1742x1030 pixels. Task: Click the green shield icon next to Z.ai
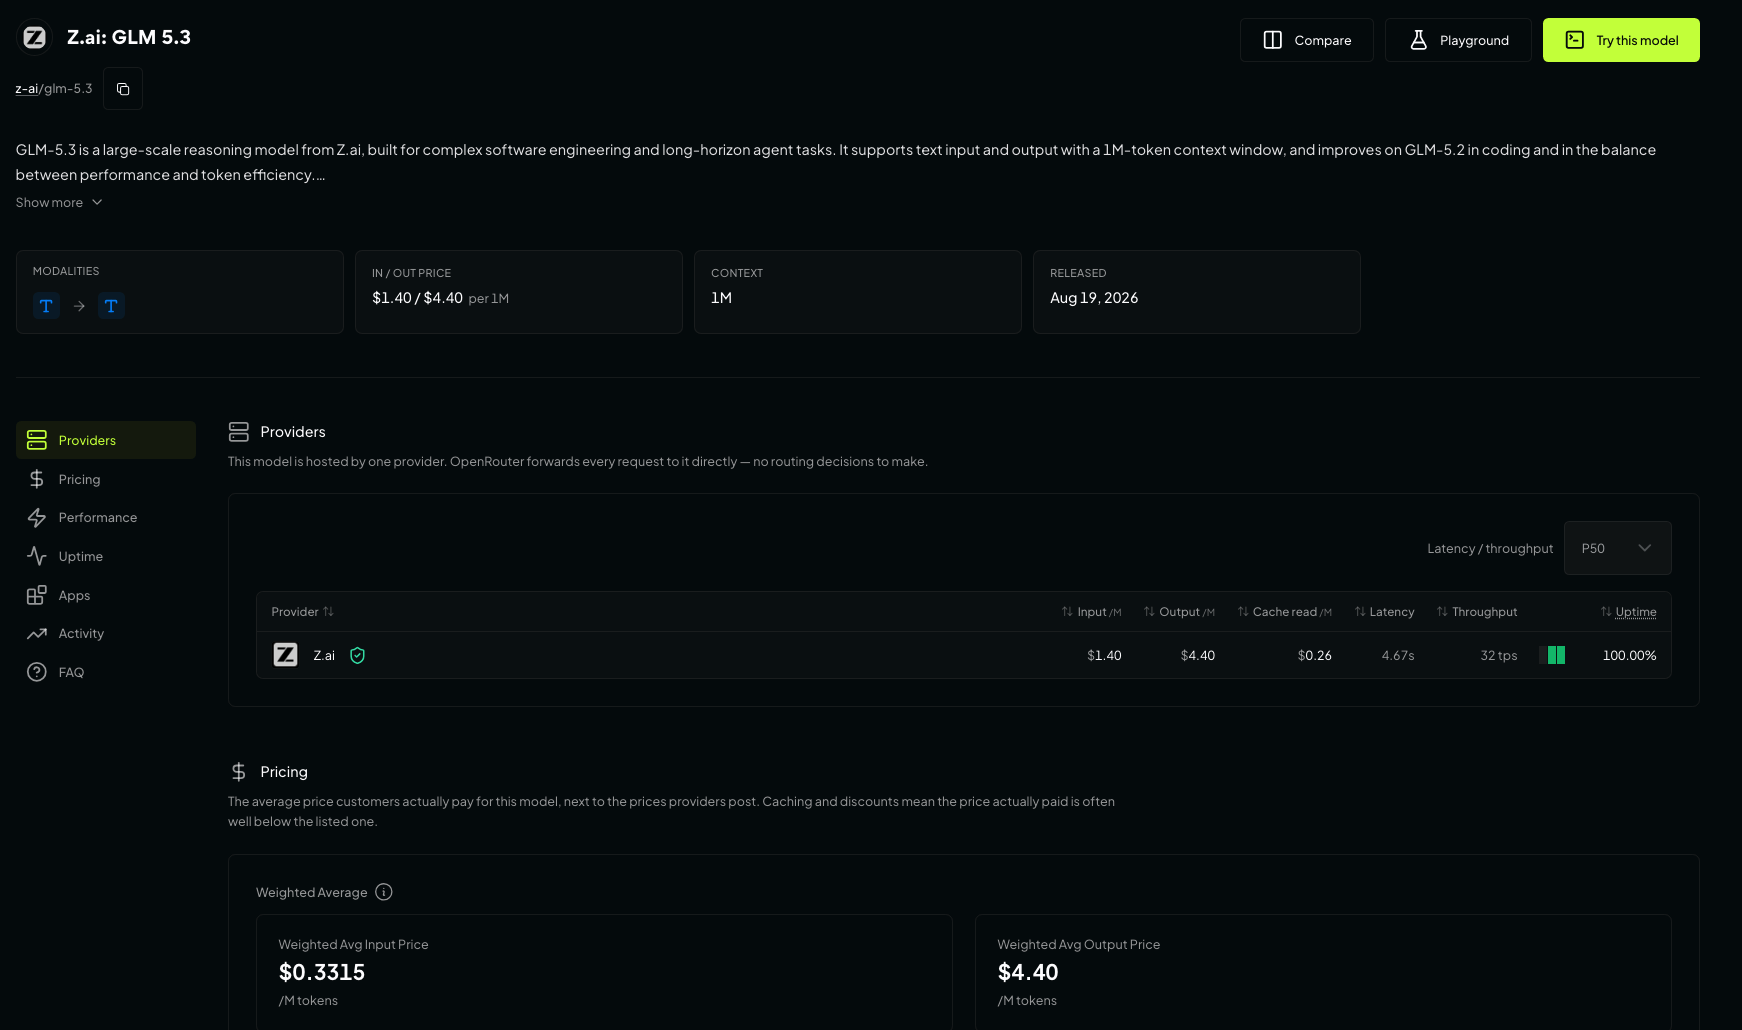pos(357,656)
